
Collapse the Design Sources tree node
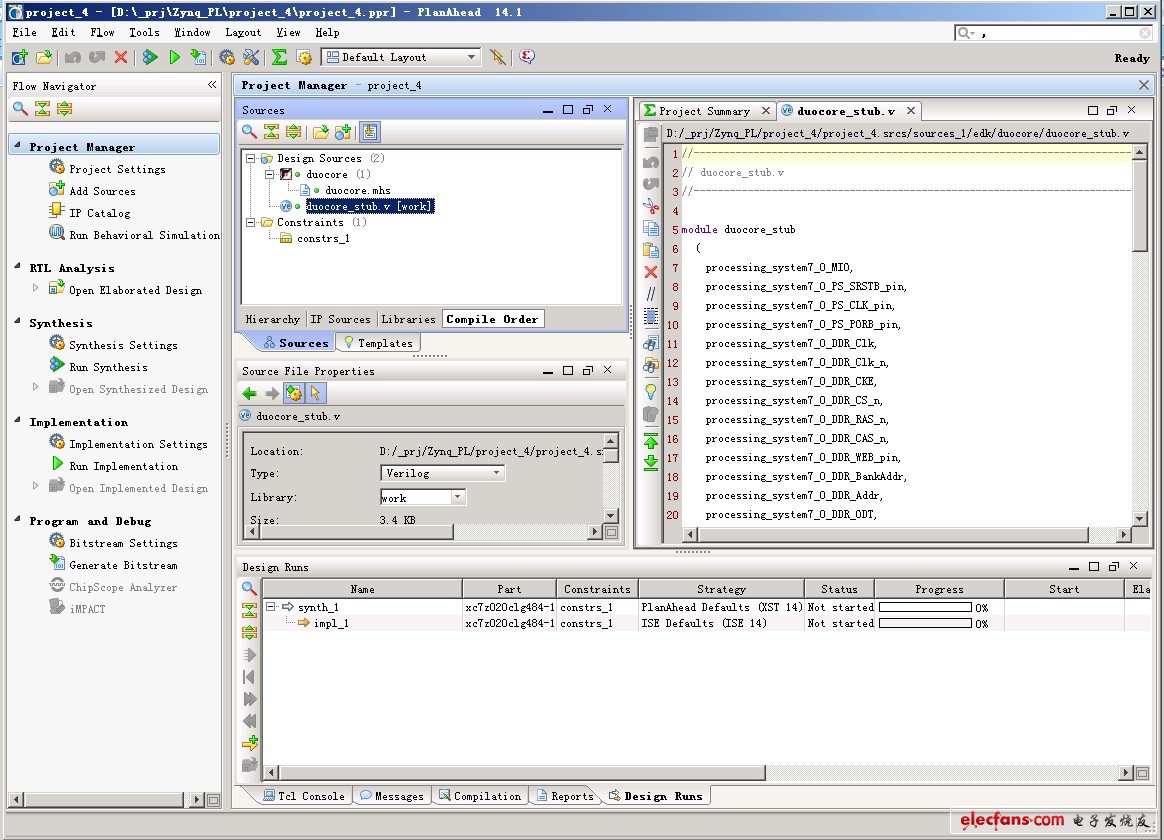click(x=251, y=158)
